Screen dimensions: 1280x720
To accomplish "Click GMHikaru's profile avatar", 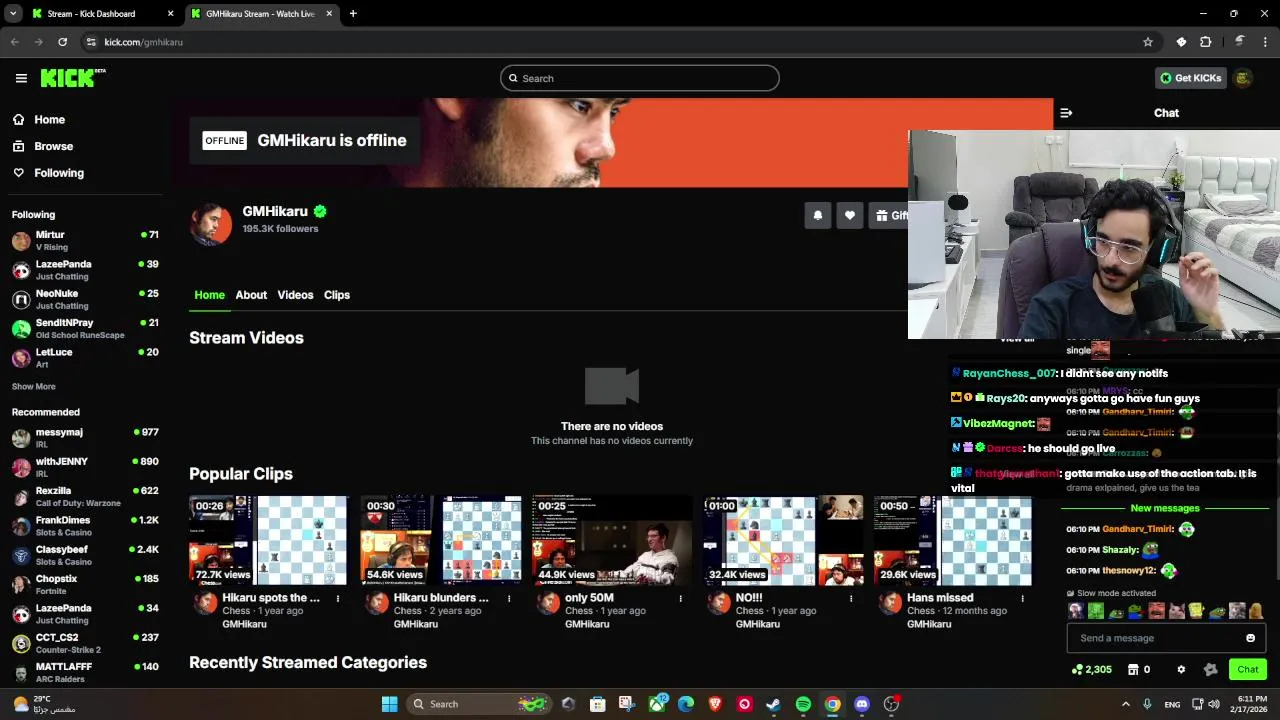I will click(x=211, y=224).
